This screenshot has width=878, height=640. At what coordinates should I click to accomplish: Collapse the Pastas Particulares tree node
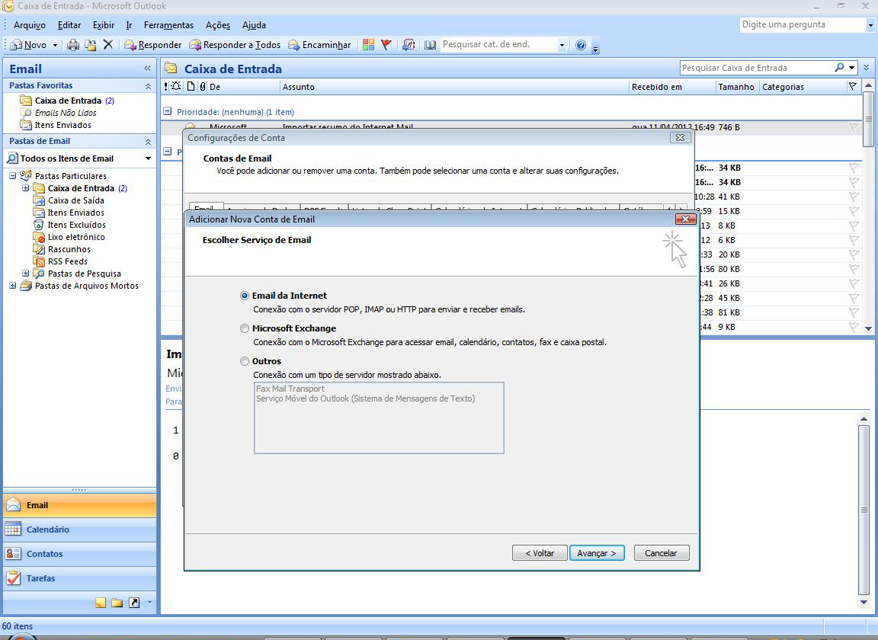pos(12,176)
